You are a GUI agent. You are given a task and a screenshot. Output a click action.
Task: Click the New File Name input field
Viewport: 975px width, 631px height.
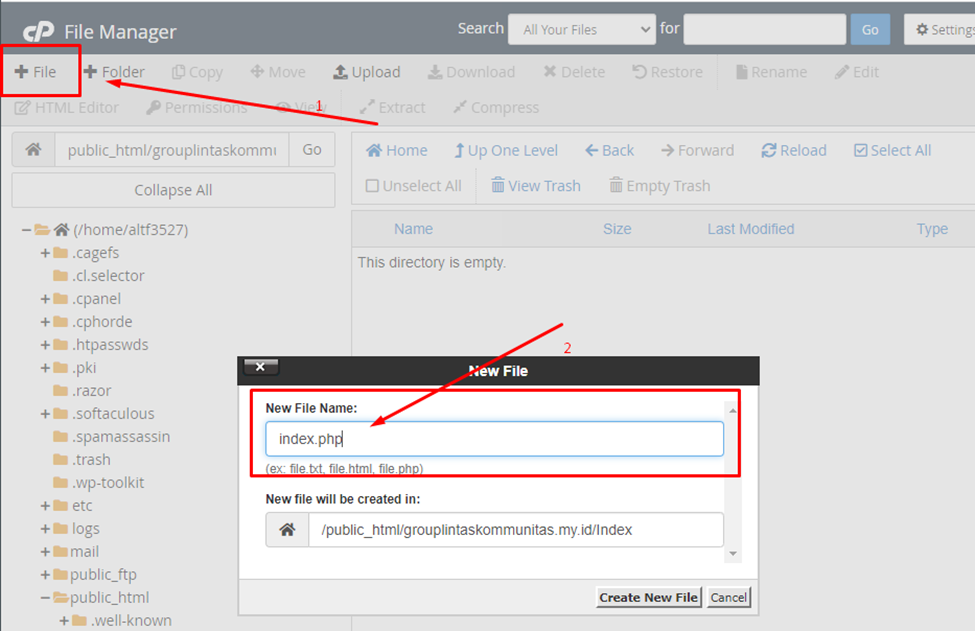(x=494, y=439)
